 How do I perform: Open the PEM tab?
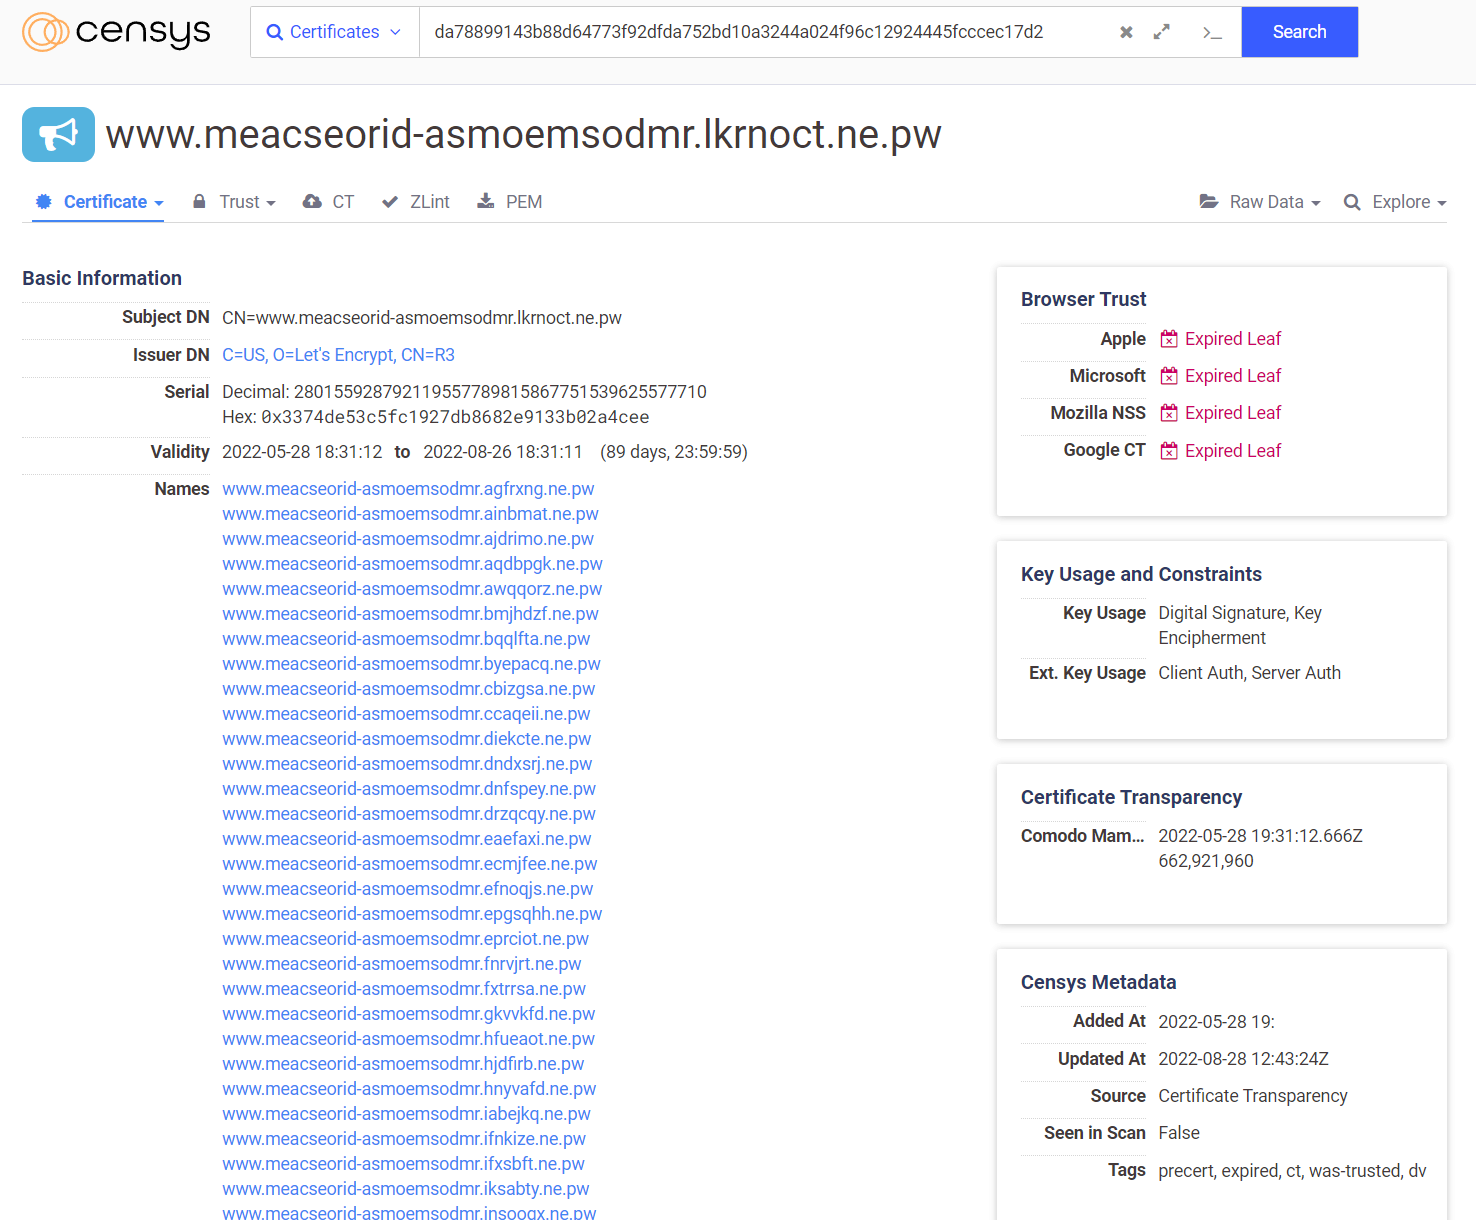(x=510, y=202)
